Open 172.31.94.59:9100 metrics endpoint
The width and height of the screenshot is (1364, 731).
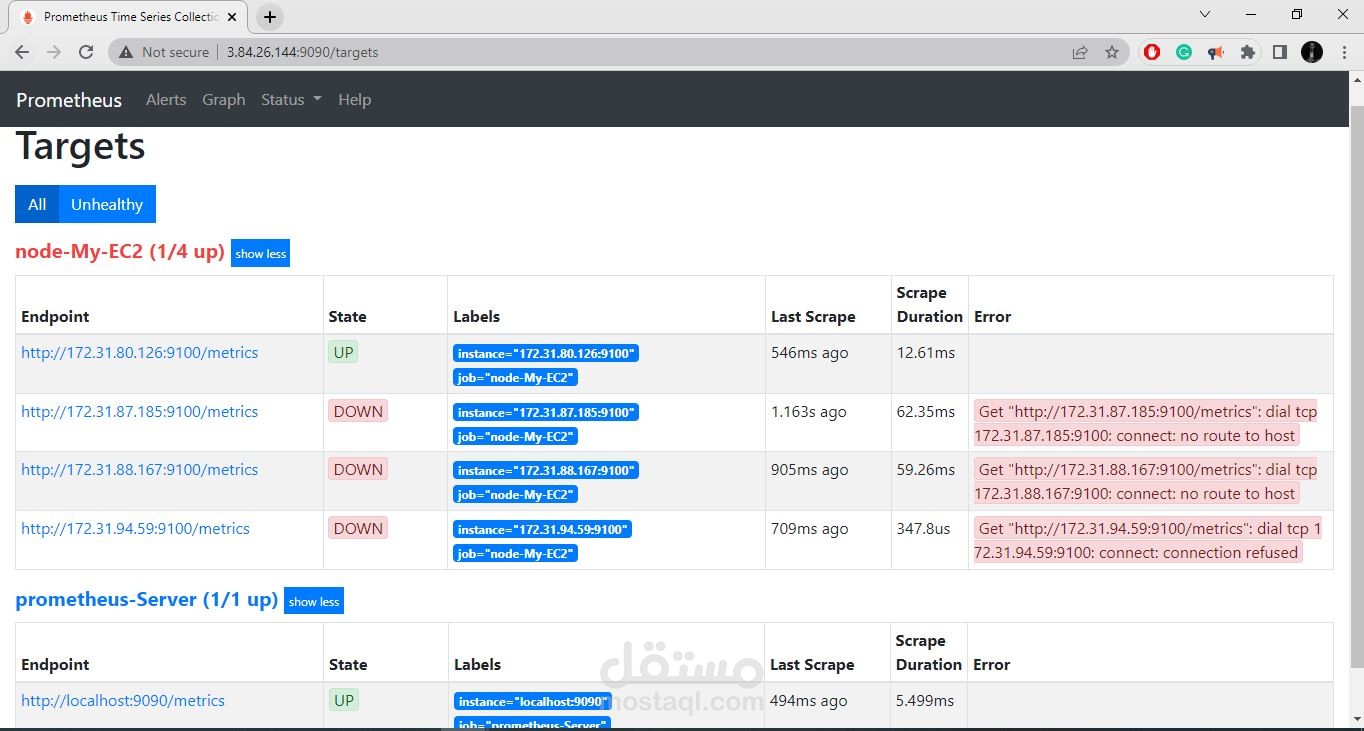pyautogui.click(x=135, y=529)
